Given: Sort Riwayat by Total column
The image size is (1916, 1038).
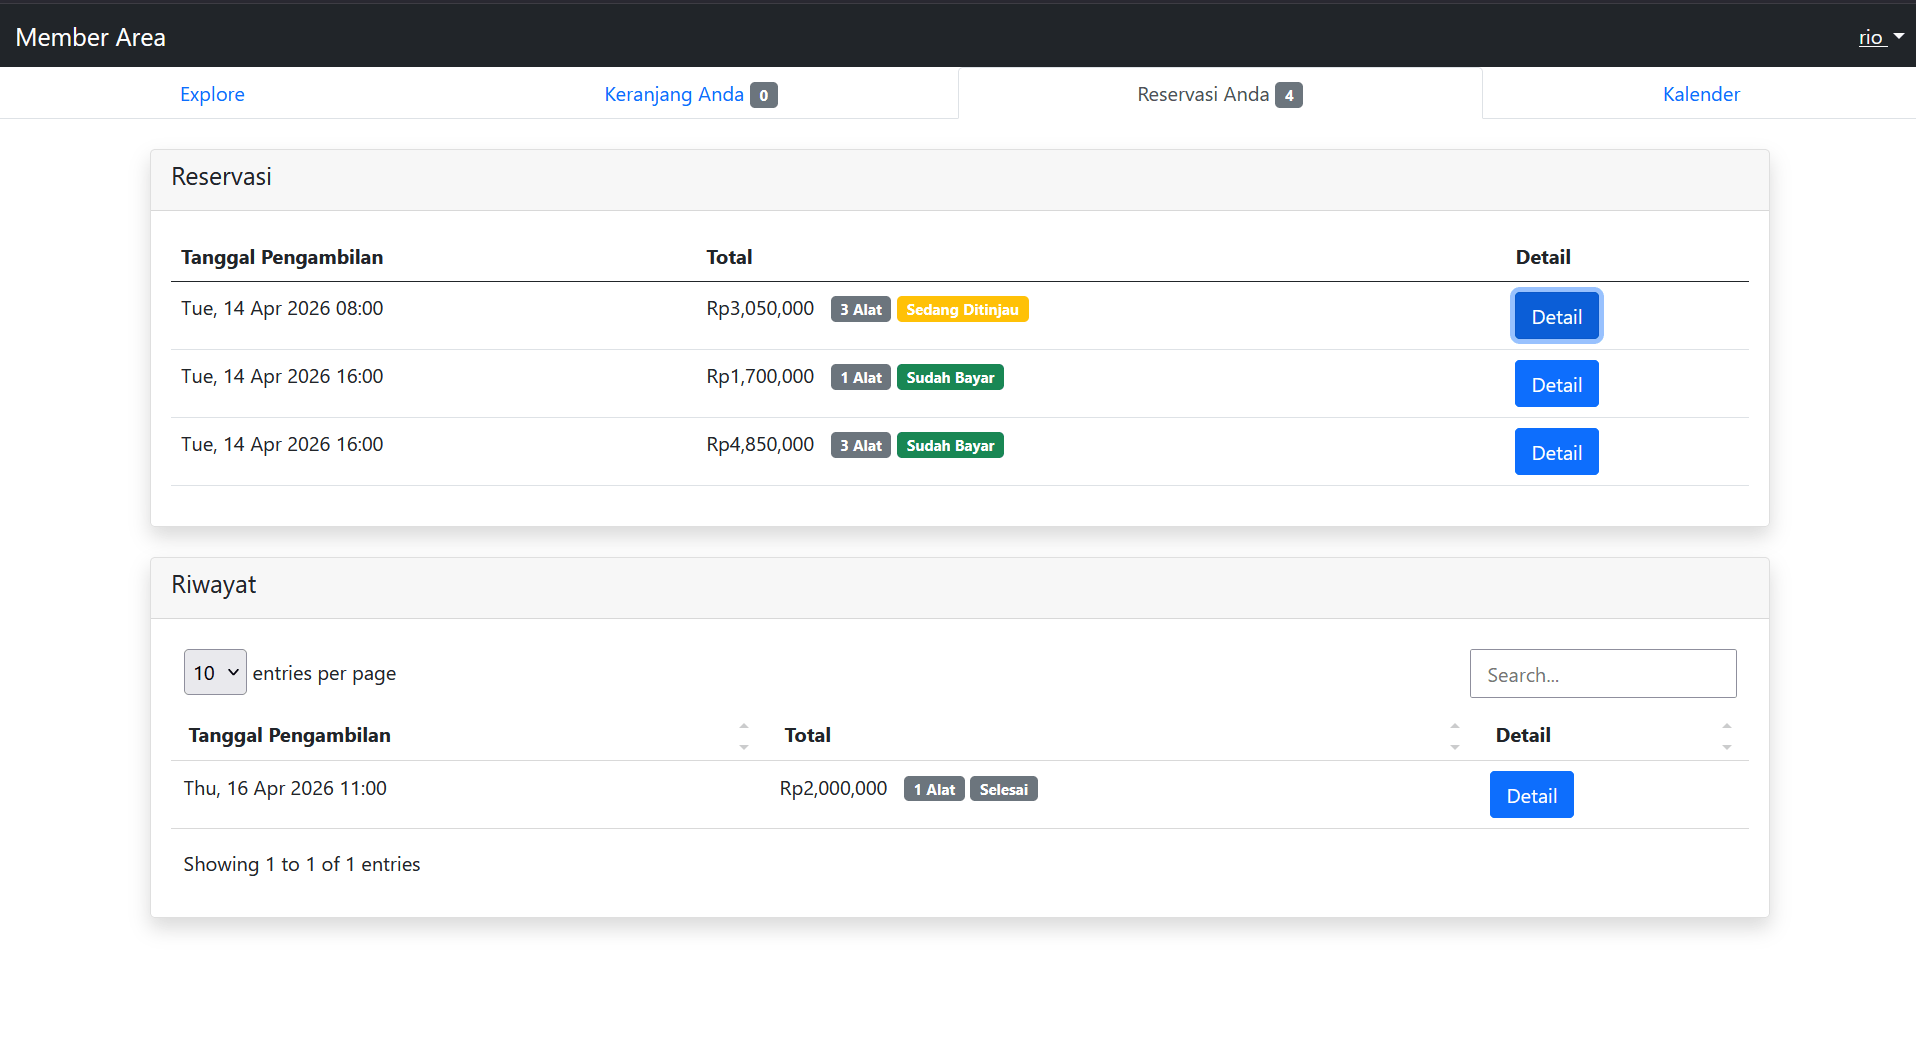Looking at the screenshot, I should [1122, 735].
